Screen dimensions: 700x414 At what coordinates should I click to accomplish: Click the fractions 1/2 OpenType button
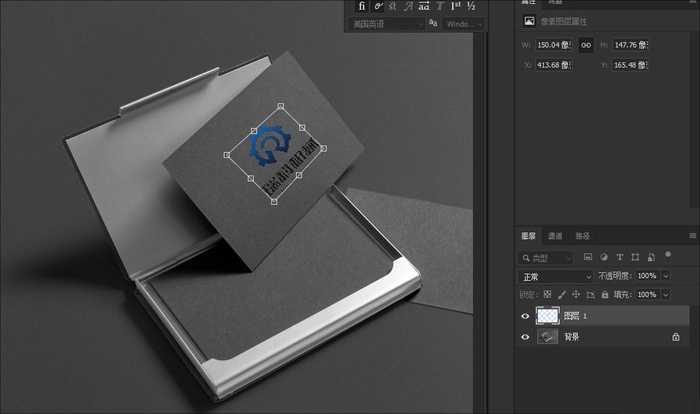471,6
